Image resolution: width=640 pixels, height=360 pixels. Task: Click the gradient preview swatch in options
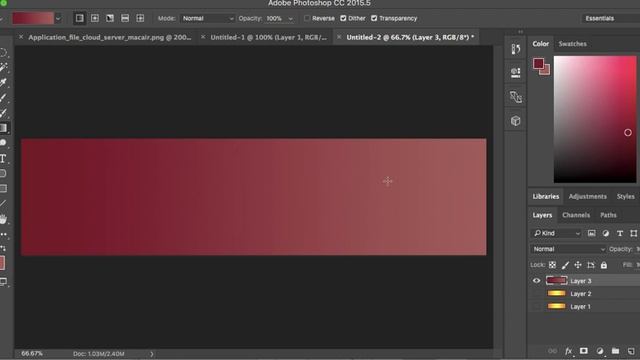tap(33, 18)
